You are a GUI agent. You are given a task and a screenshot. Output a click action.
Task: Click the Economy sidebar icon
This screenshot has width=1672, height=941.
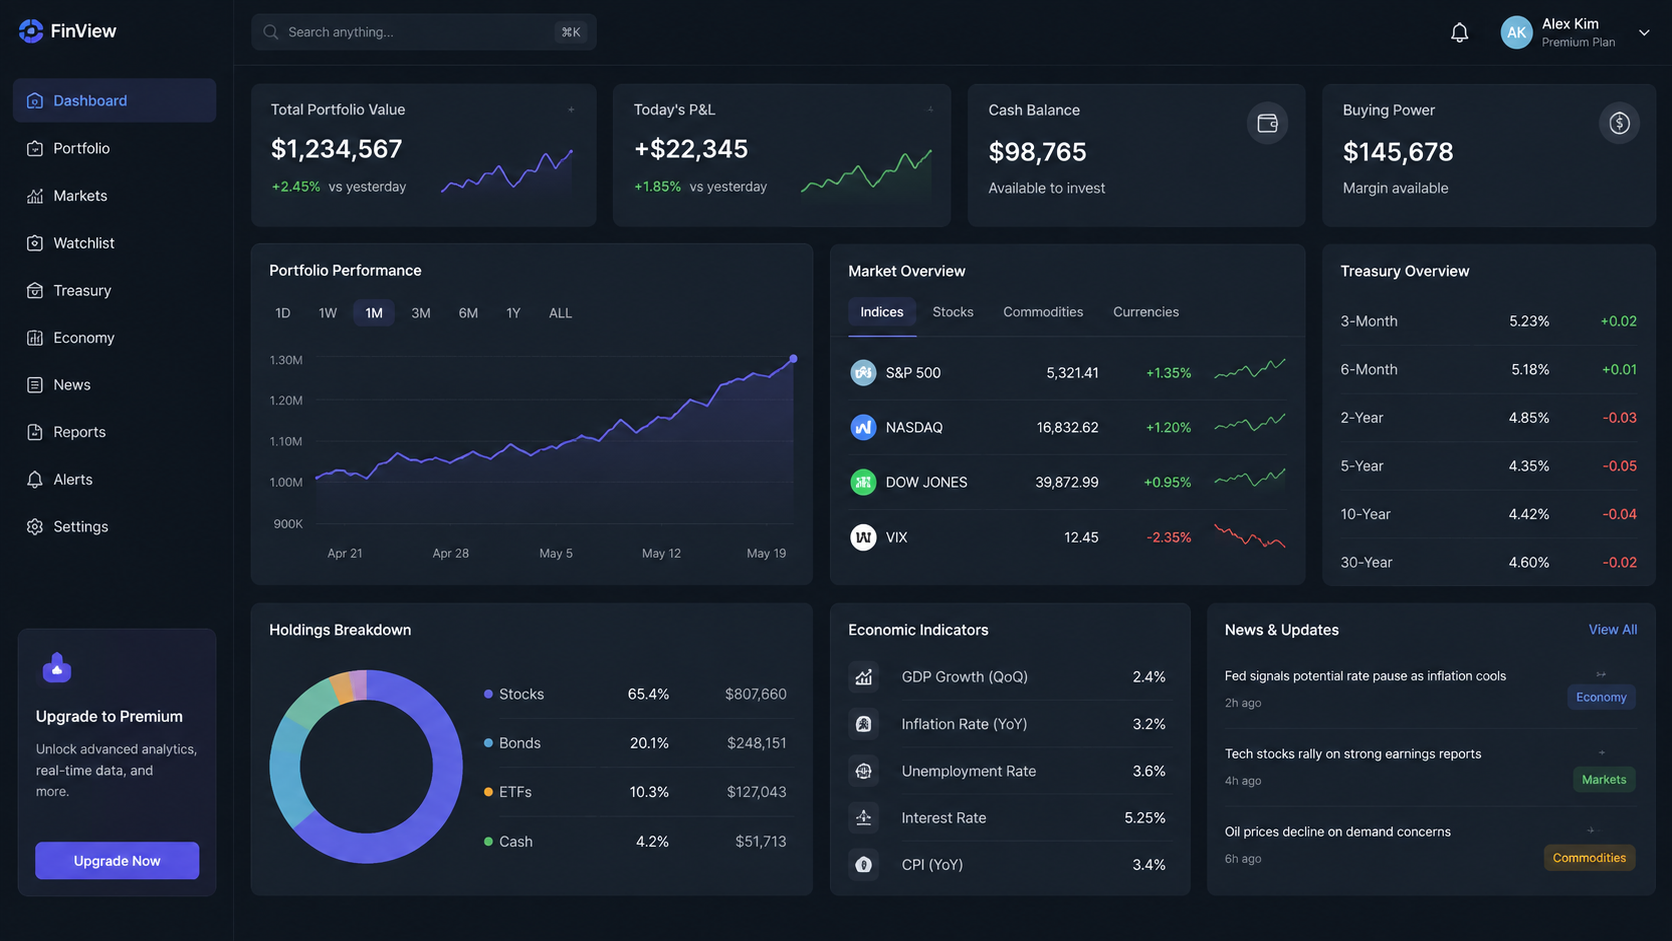(x=35, y=338)
